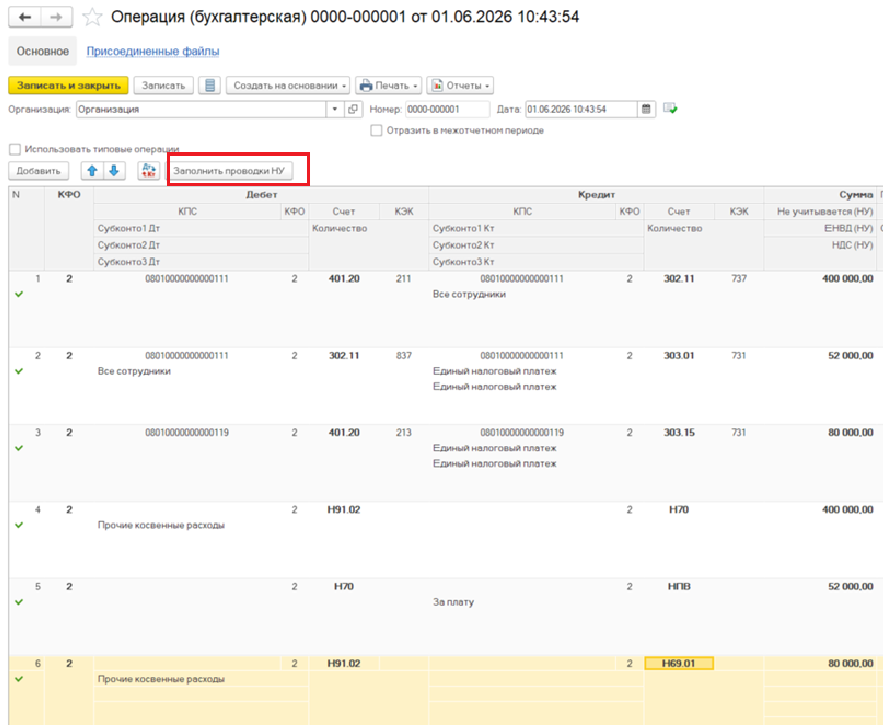Click the Дебет column group header
Screen dimensions: 883x725
[x=261, y=195]
